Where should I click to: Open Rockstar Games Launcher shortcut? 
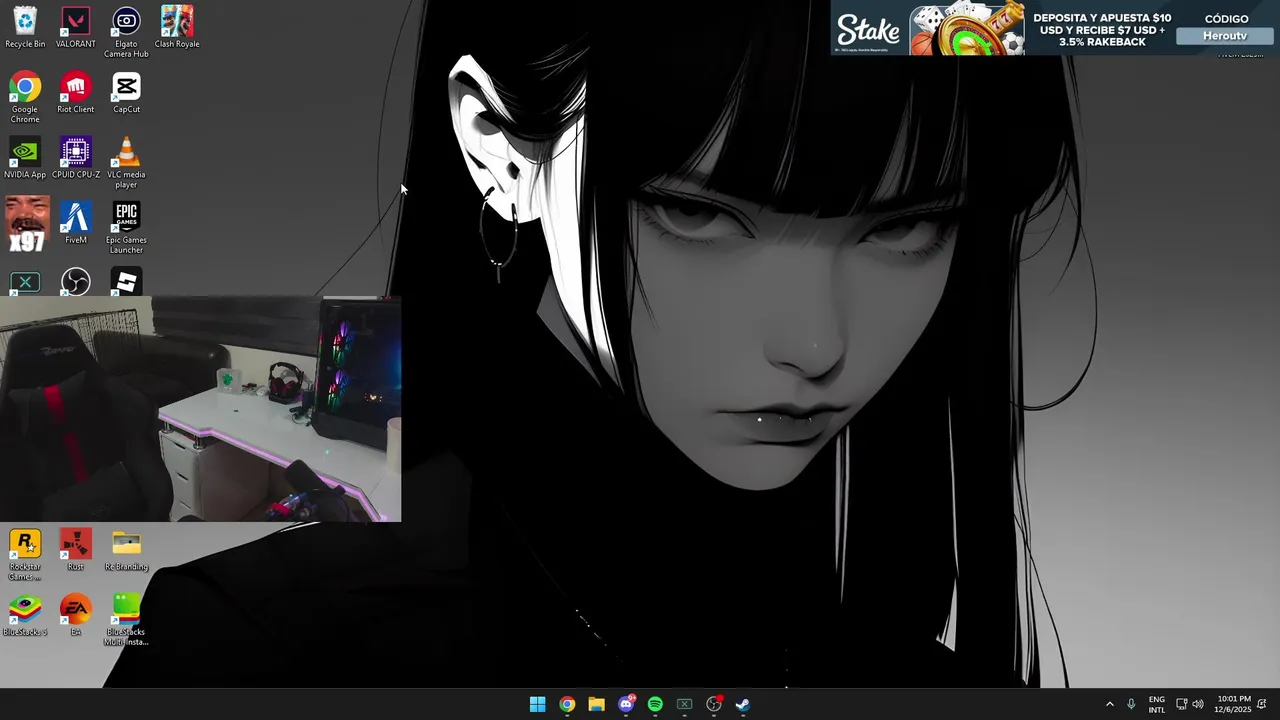point(25,555)
